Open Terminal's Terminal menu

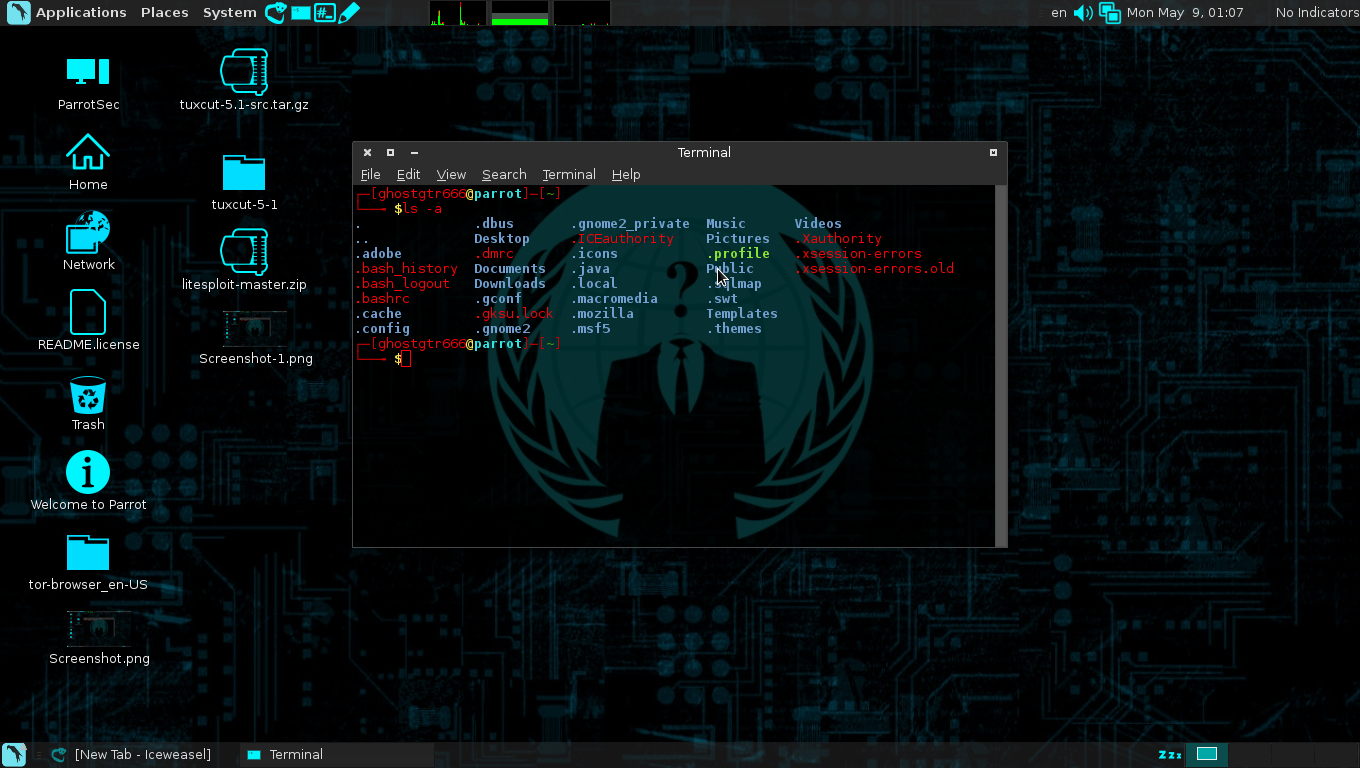point(569,174)
